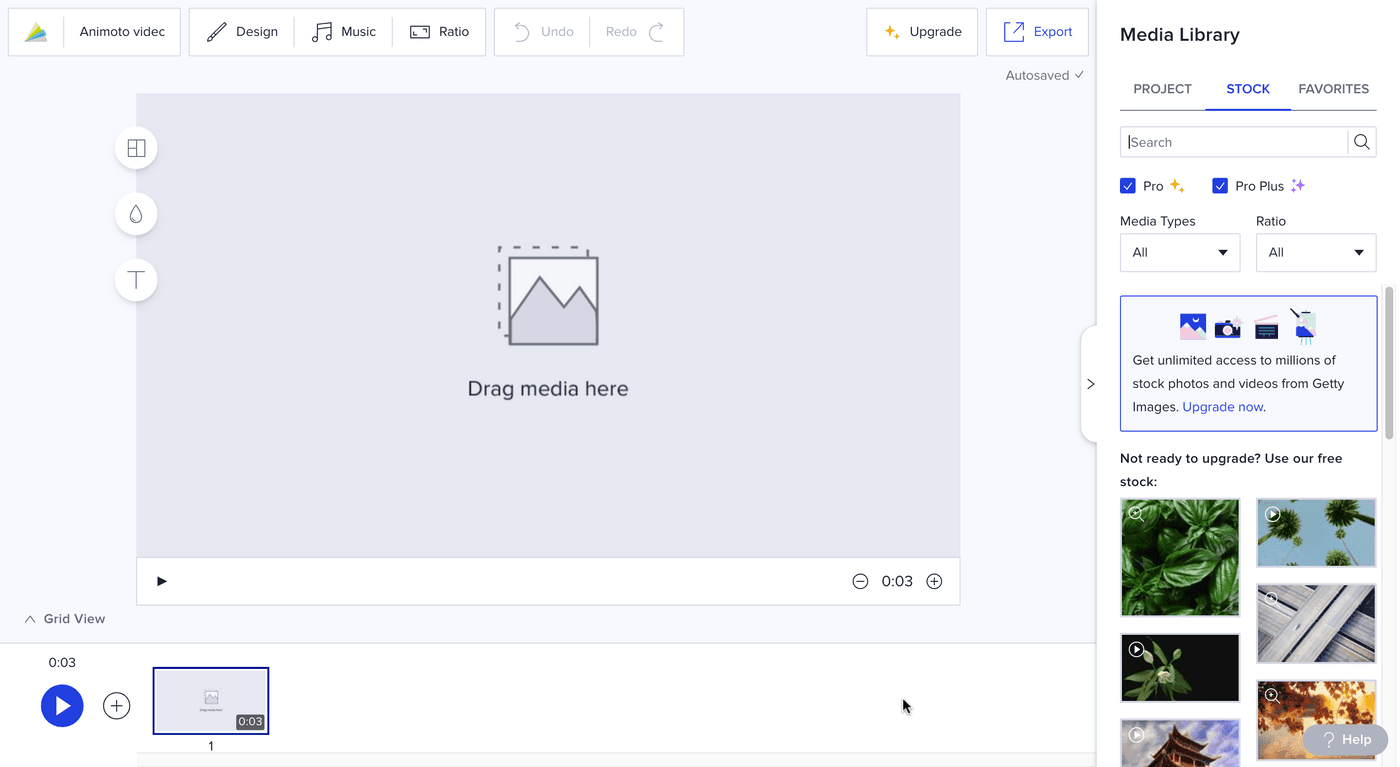Open the stock Ratio filter dropdown

click(x=1316, y=253)
